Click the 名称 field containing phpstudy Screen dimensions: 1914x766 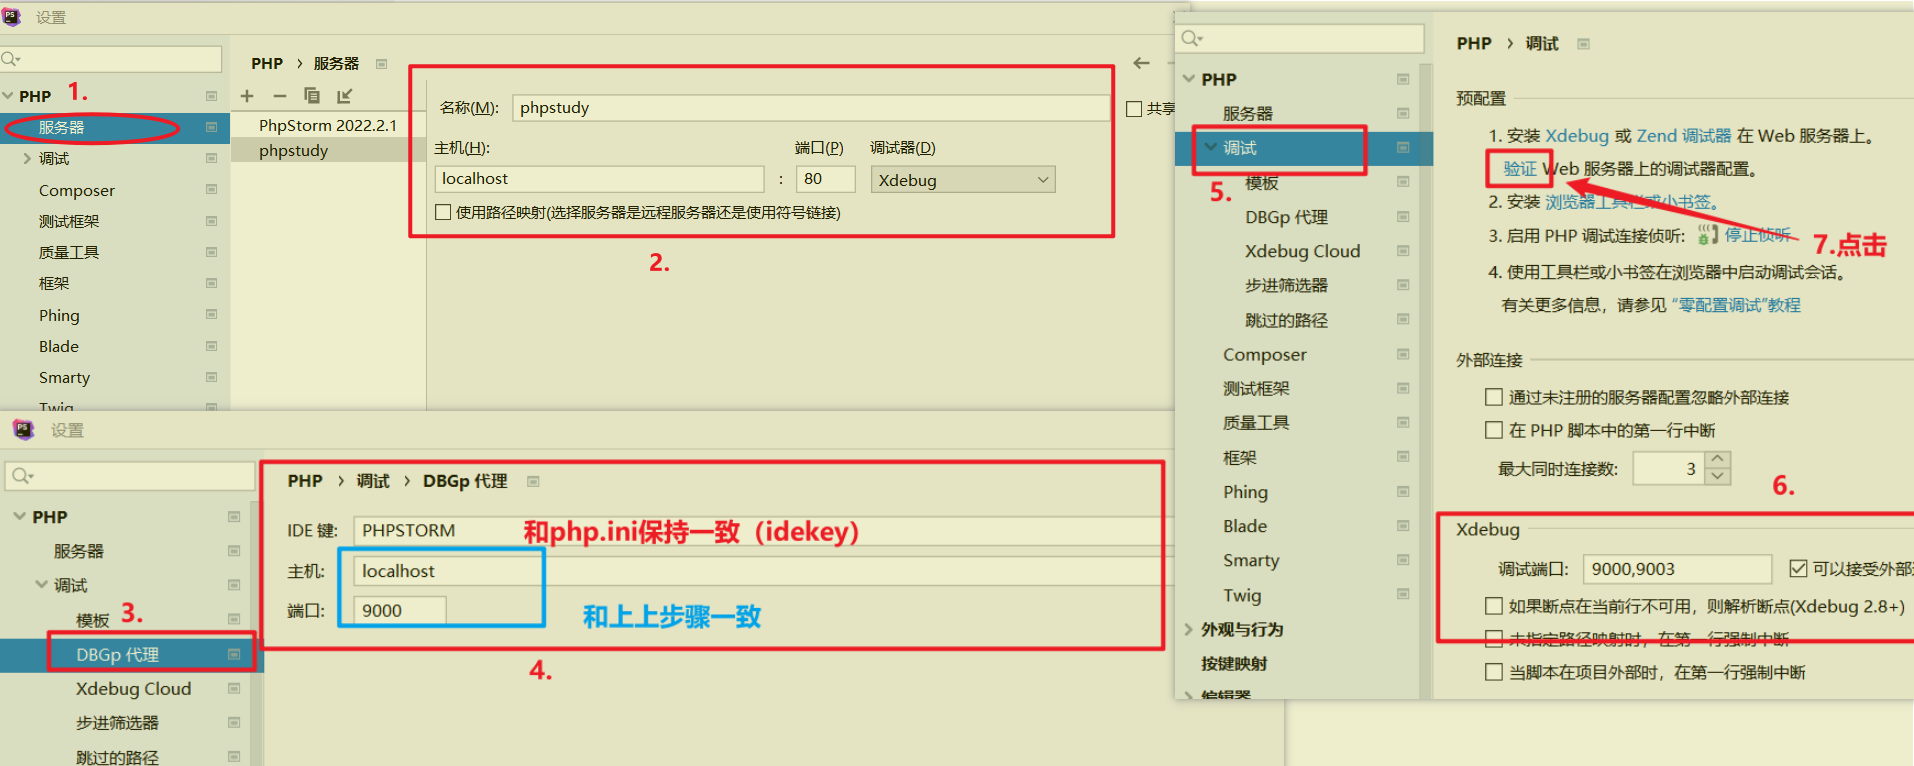(811, 107)
